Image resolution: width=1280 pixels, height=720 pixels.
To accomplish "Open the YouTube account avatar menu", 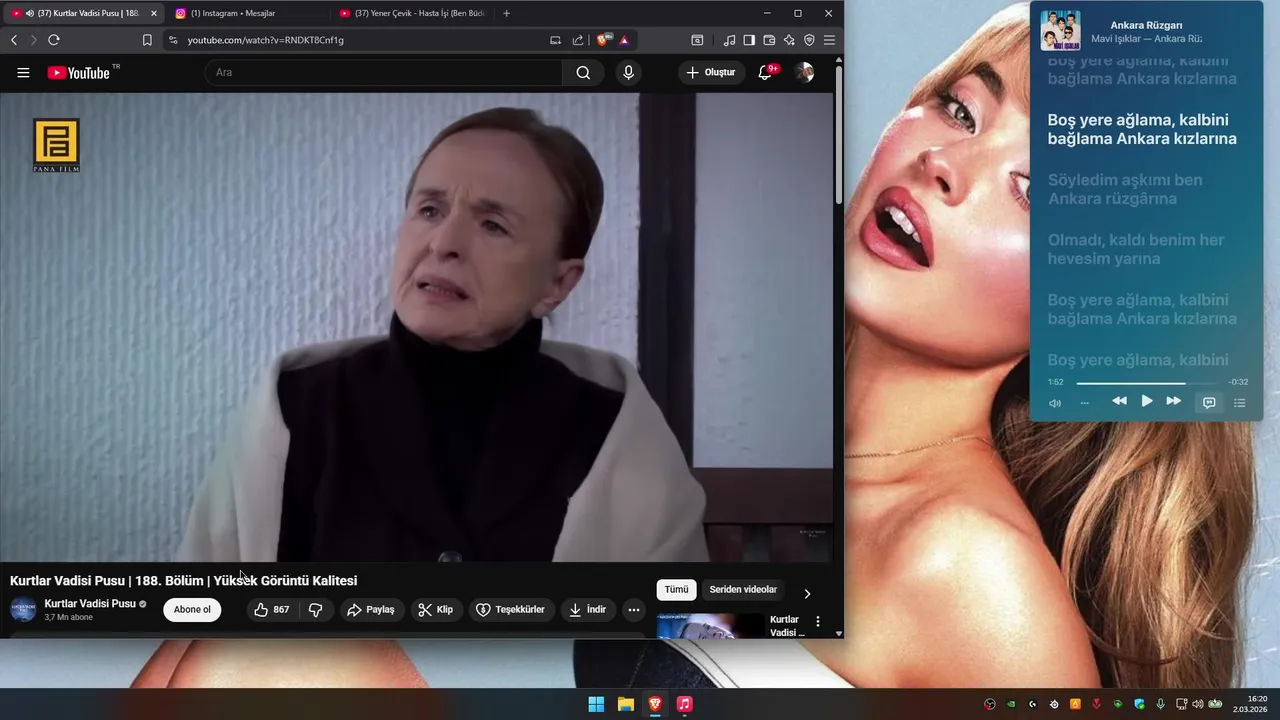I will [x=804, y=72].
